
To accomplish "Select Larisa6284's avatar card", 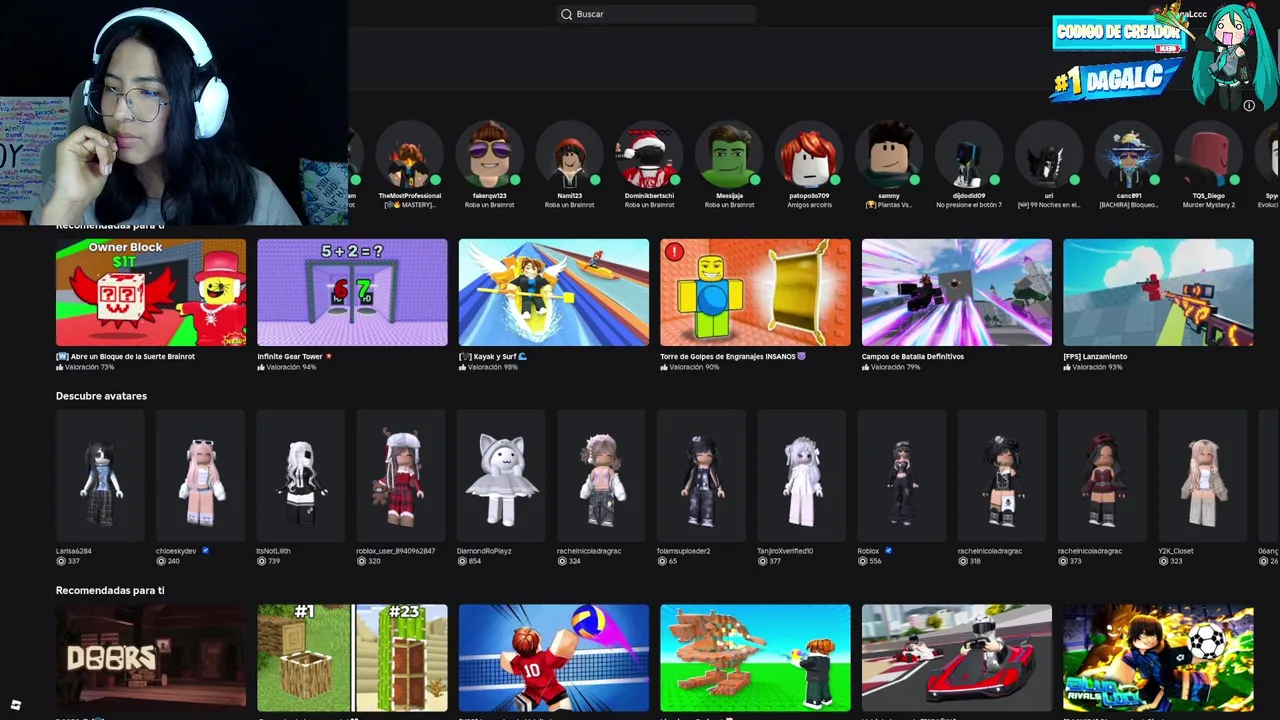I will pos(100,476).
